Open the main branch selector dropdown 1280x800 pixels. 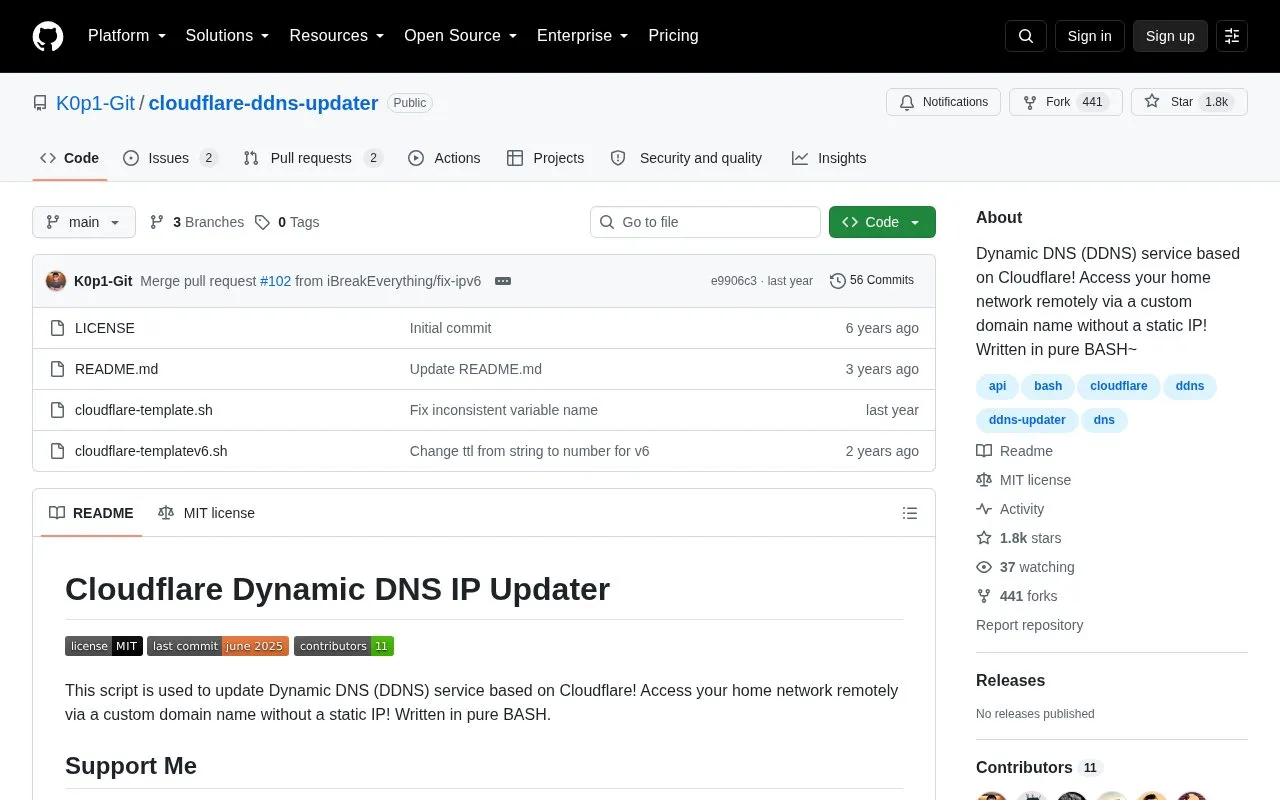pos(84,222)
